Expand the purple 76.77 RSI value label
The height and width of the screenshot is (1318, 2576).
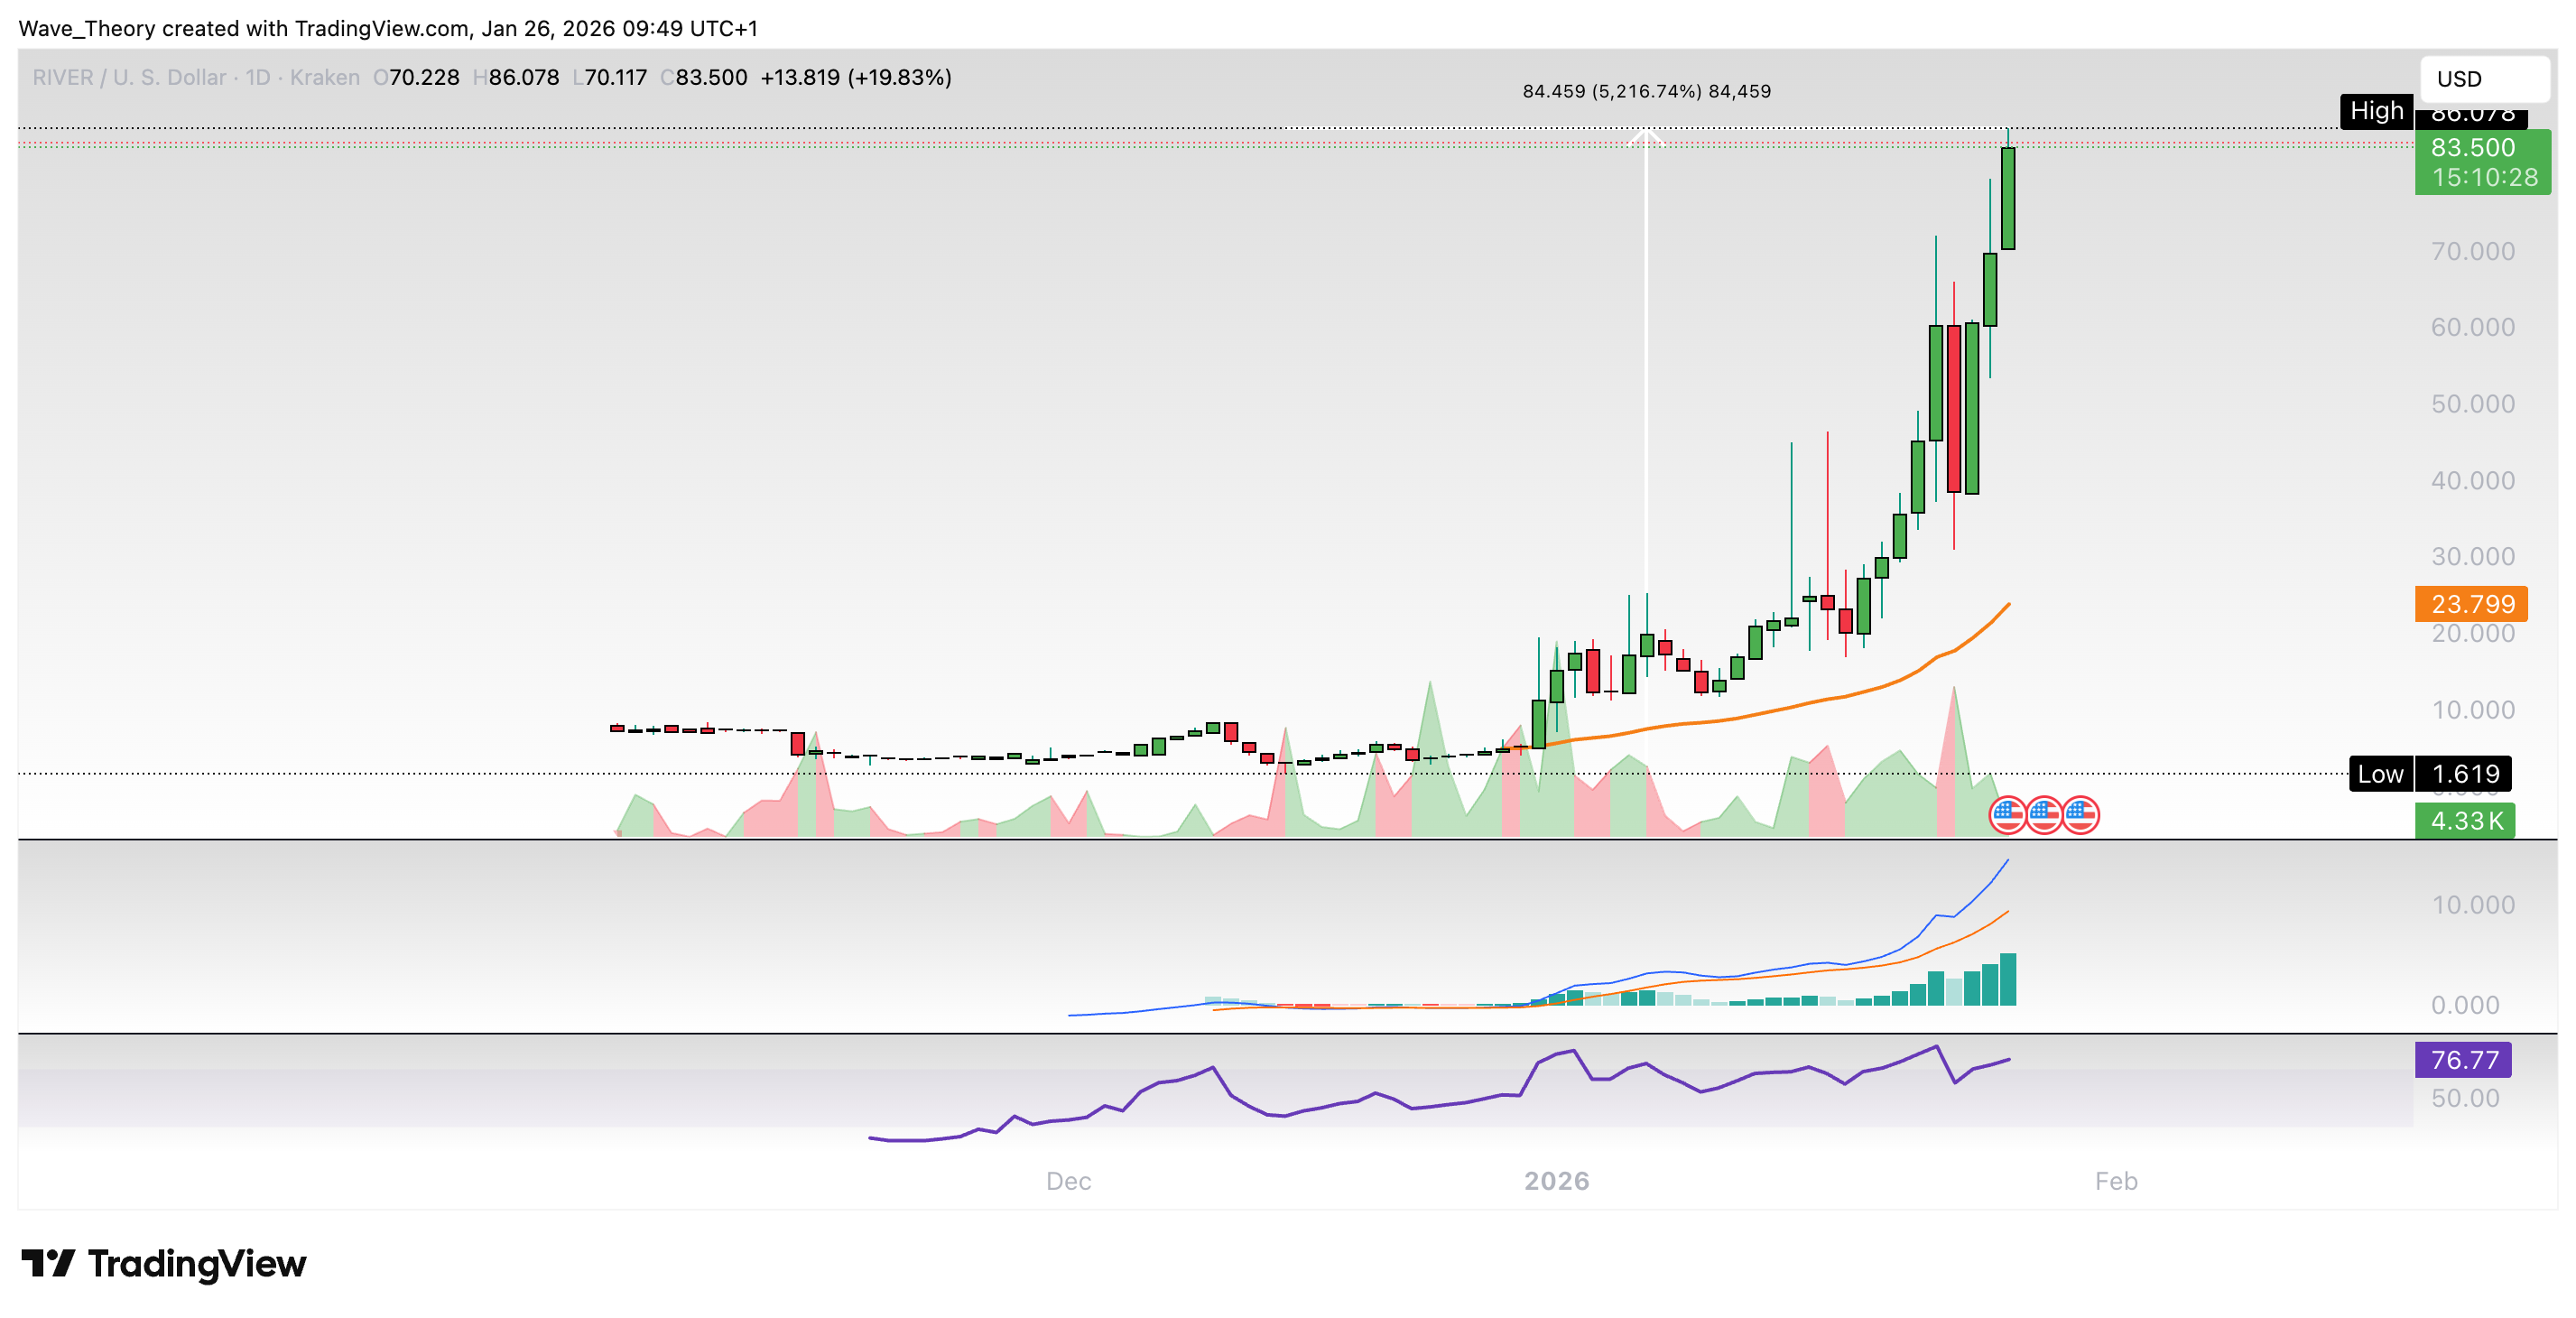pyautogui.click(x=2463, y=1059)
